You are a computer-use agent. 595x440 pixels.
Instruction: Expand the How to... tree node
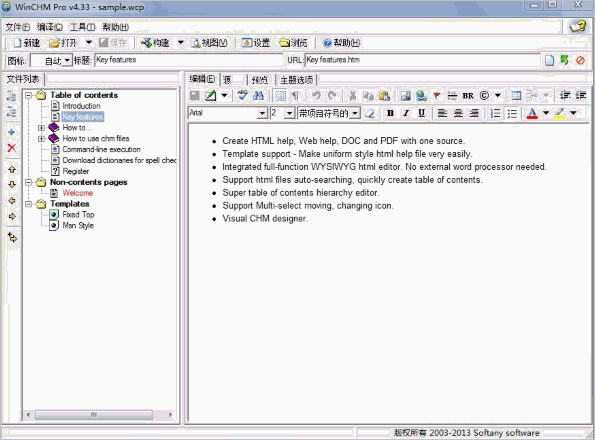41,128
